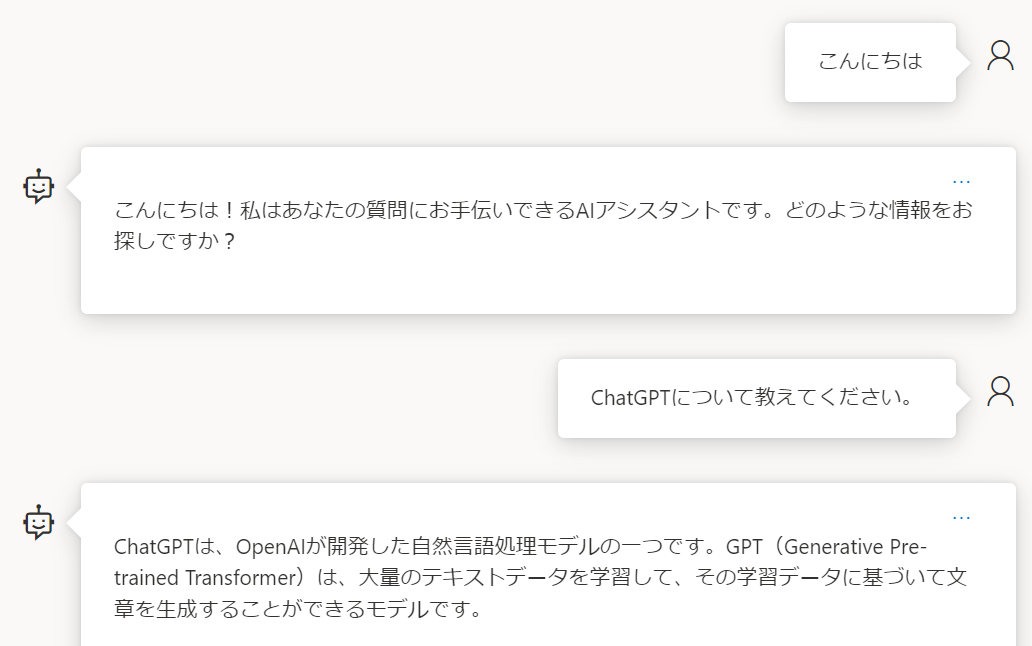Click the "ChatGPTについて教えてください。" message bubble
Screen dimensions: 1032x646
[755, 398]
